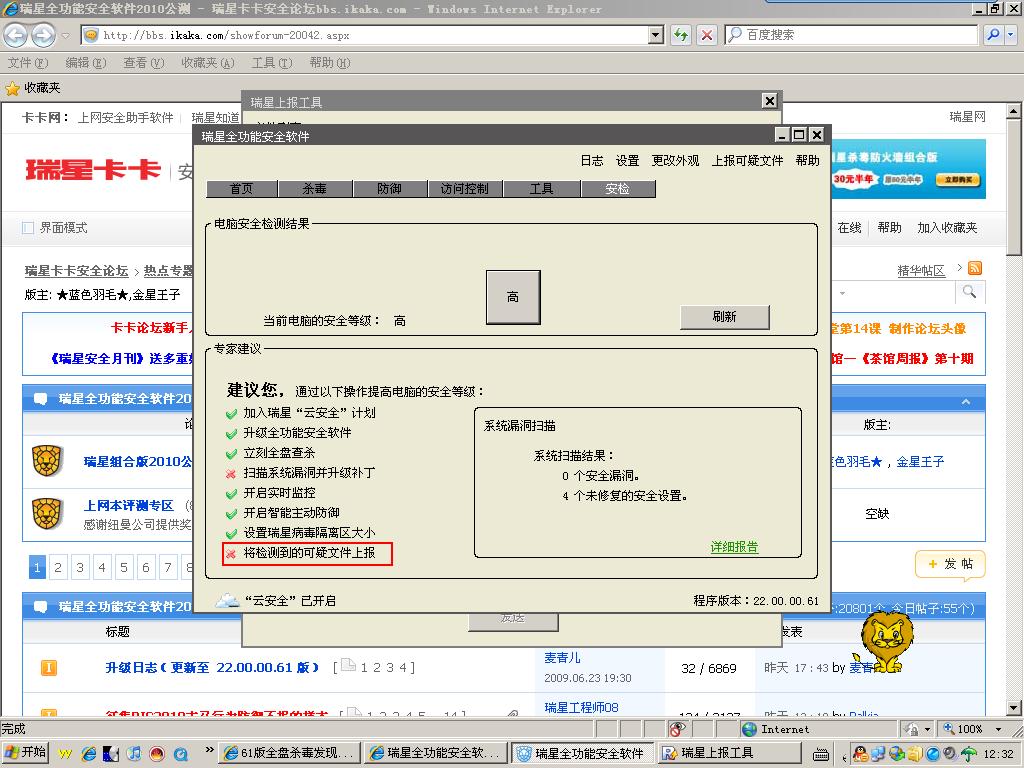Viewport: 1024px width, 768px height.
Task: Open the 收藏夹 menu in IE
Action: click(x=208, y=63)
